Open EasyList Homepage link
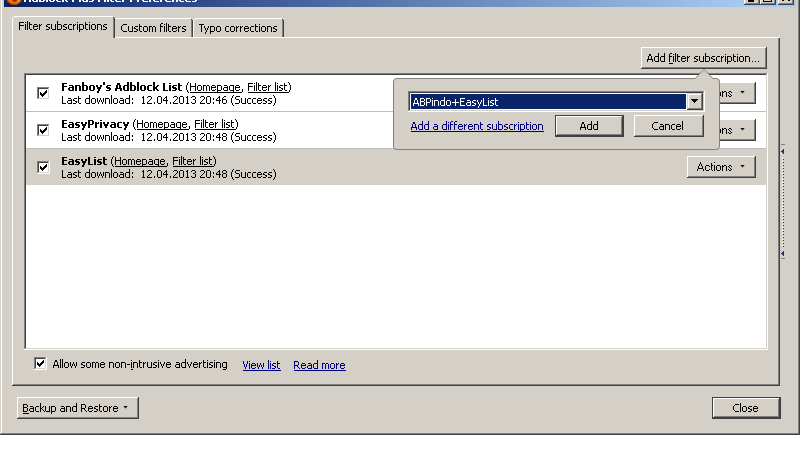Image resolution: width=800 pixels, height=450 pixels. [x=140, y=161]
